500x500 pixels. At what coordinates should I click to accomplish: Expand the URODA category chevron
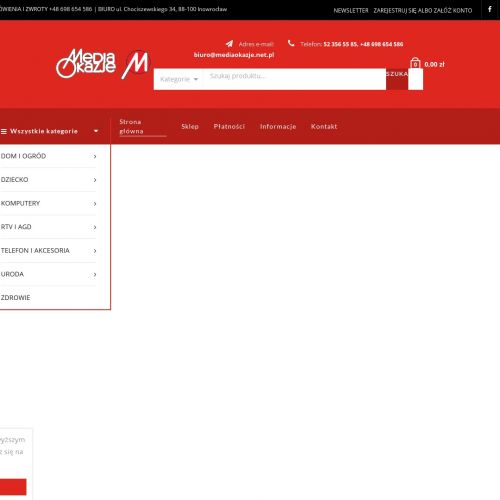click(x=95, y=275)
